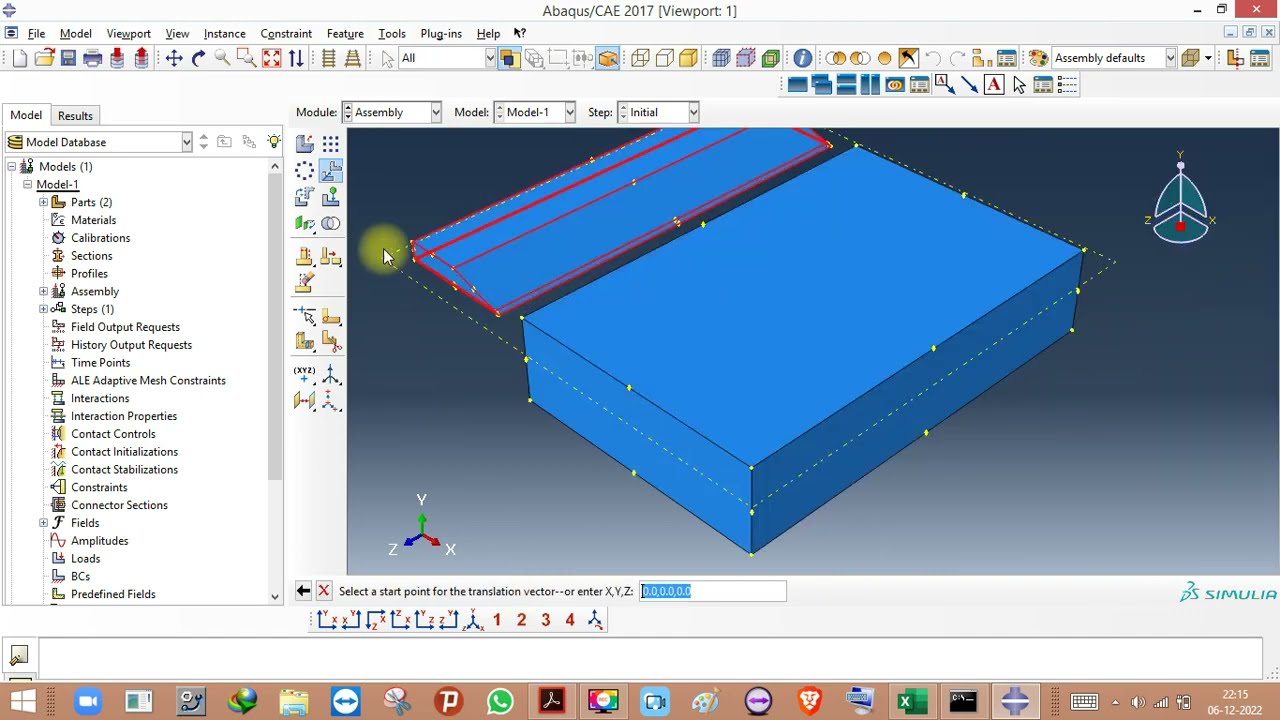
Task: Click the Cycle Views arrows icon
Action: coord(296,58)
